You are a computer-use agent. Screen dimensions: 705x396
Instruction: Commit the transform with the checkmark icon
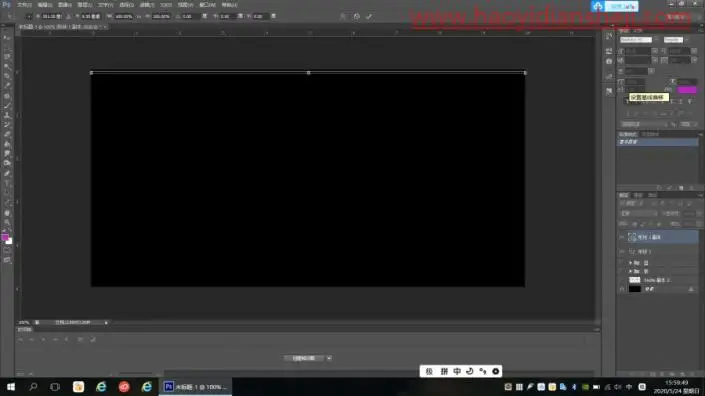[x=369, y=17]
